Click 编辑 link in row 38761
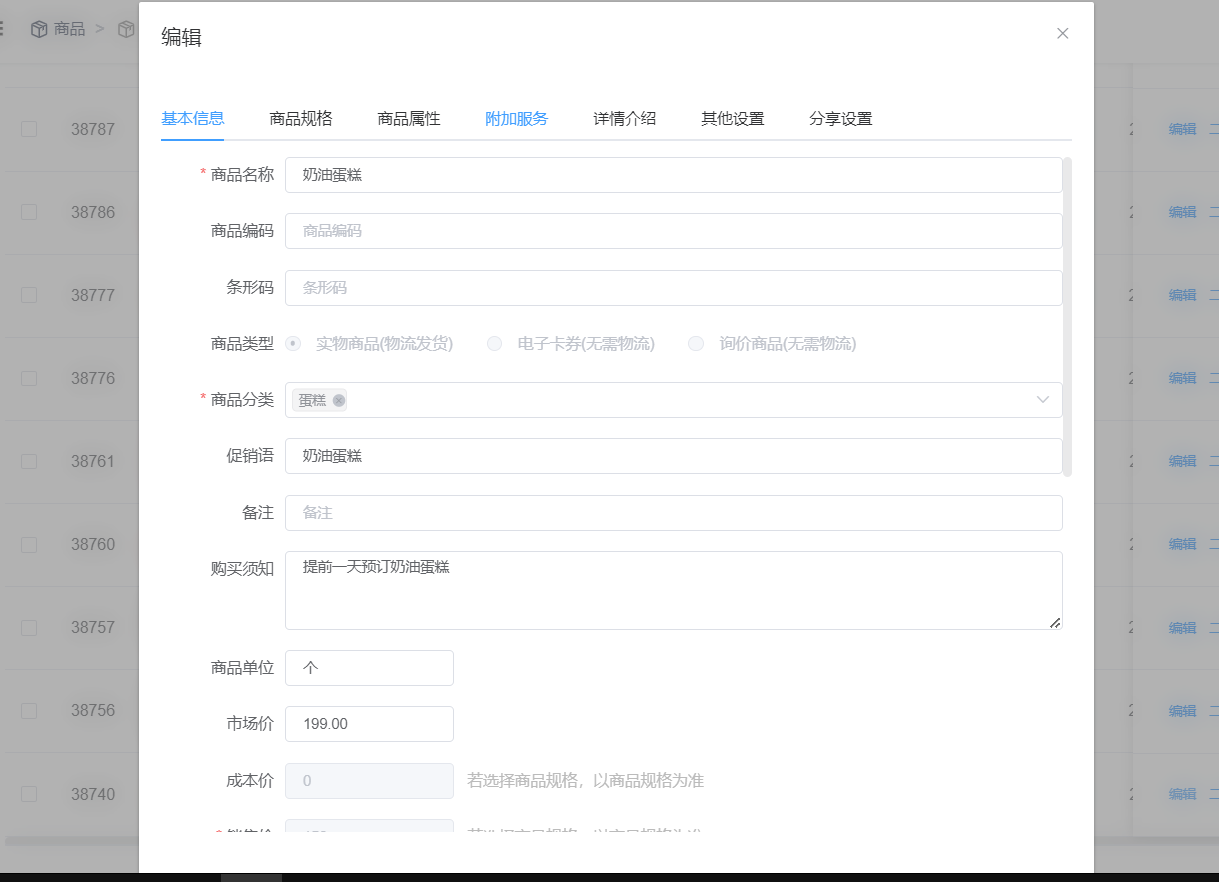Screen dimensions: 1219x882 (x=1183, y=461)
